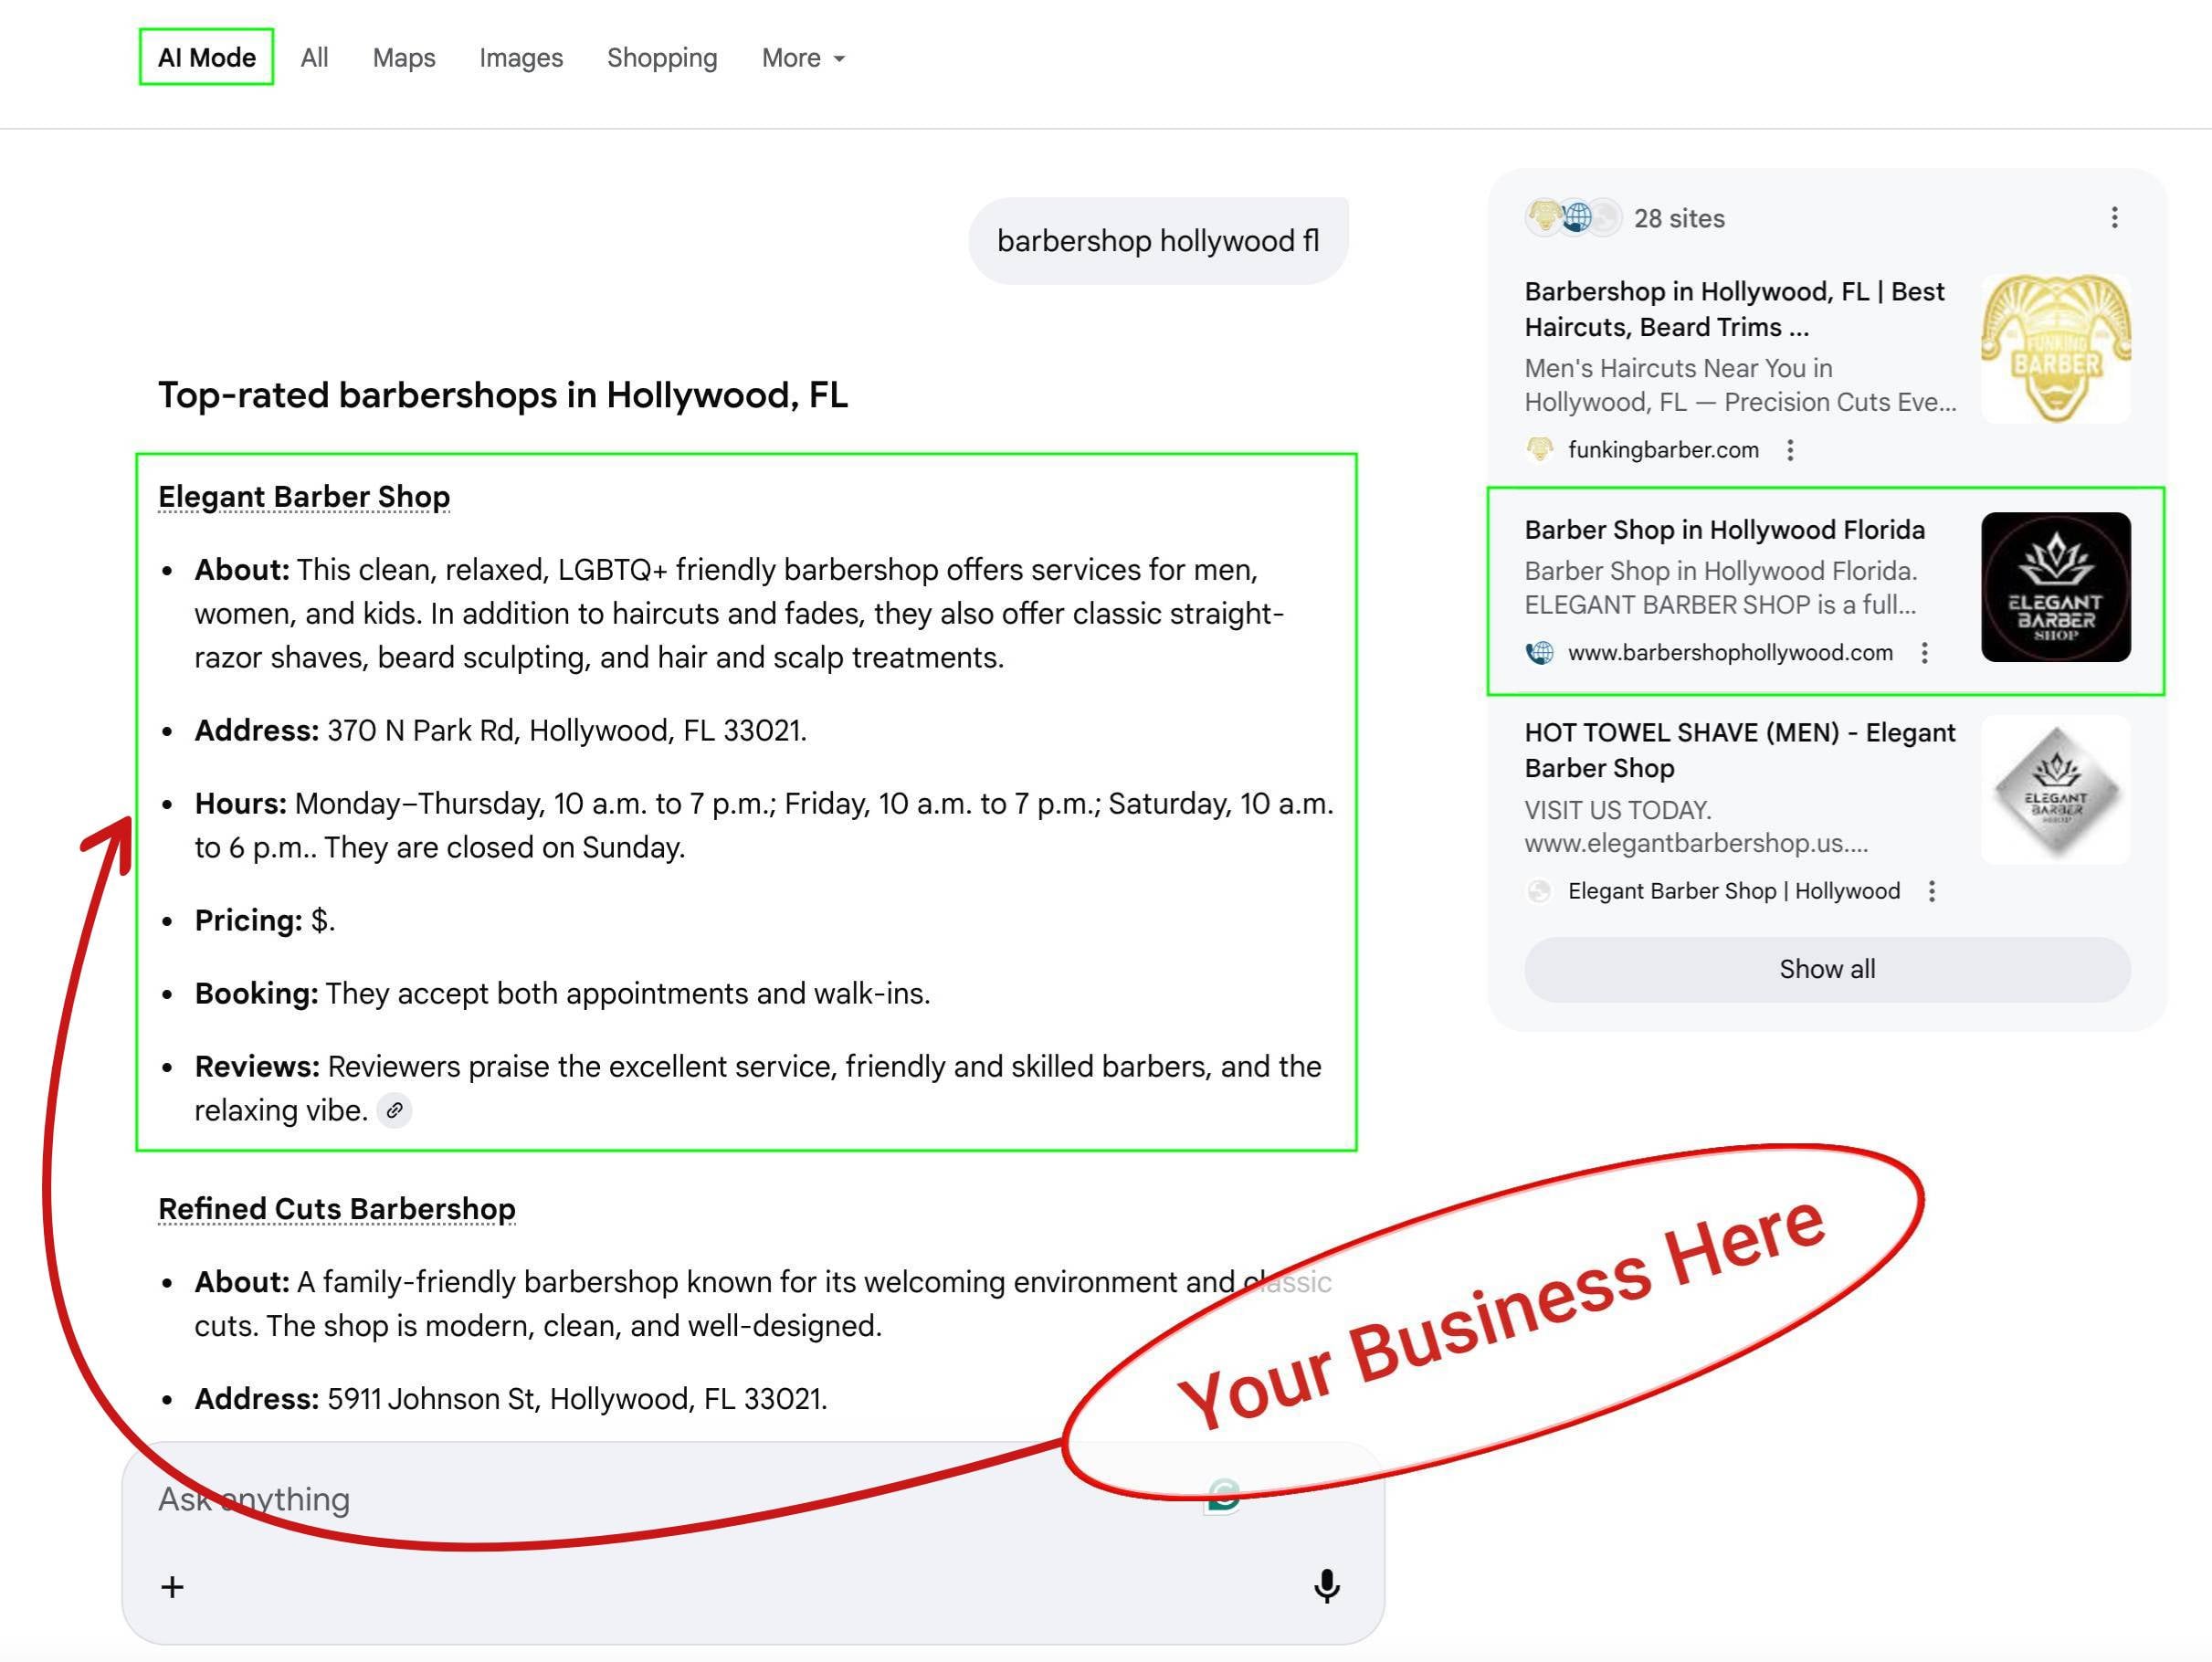Click the 28 sites favicon cluster
Viewport: 2212px width, 1662px height.
(1574, 217)
